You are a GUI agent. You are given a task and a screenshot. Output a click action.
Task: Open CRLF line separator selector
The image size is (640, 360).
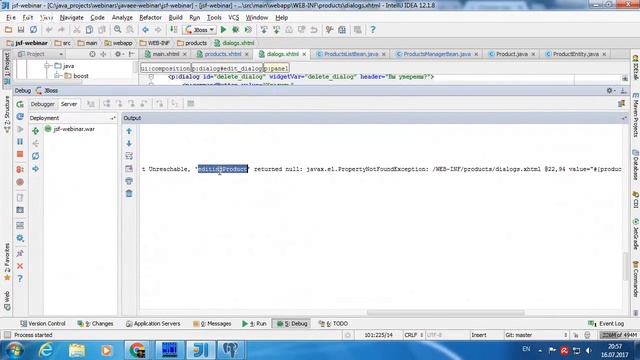click(413, 335)
